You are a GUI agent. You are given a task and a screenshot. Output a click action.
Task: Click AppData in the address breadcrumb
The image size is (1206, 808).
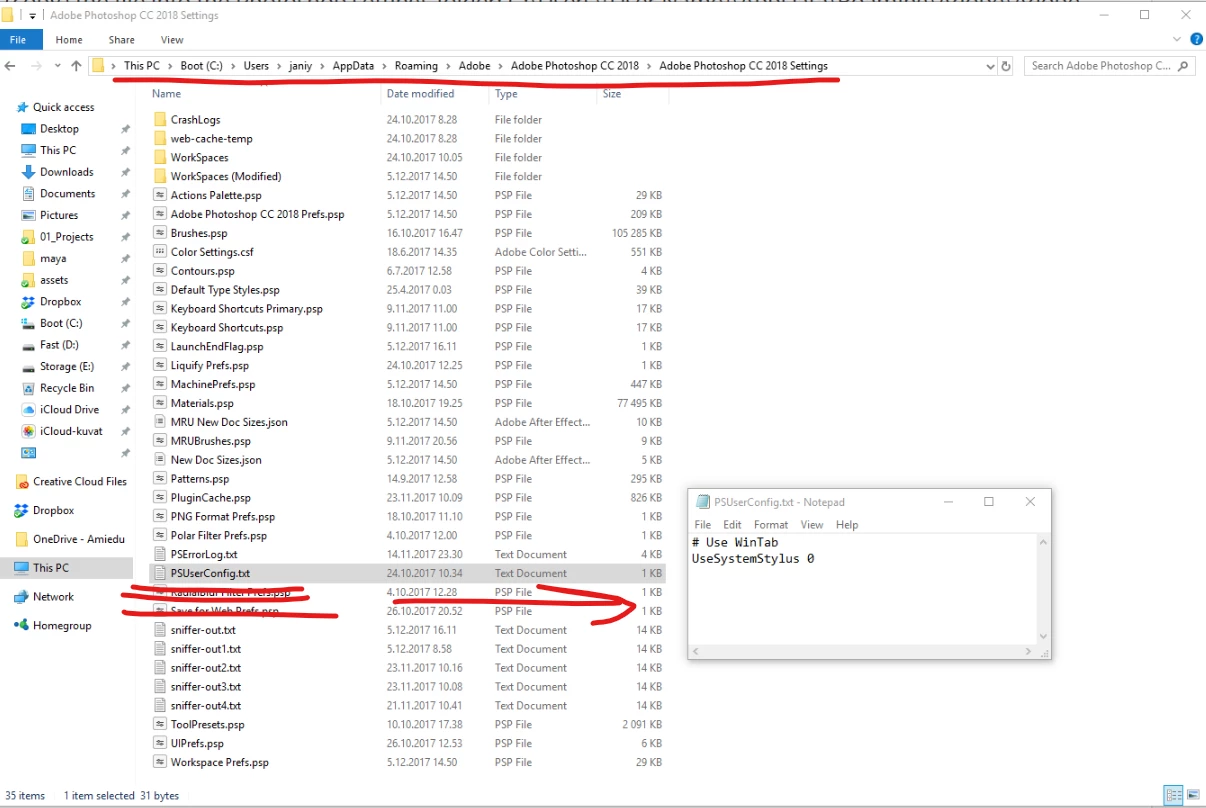click(x=353, y=66)
